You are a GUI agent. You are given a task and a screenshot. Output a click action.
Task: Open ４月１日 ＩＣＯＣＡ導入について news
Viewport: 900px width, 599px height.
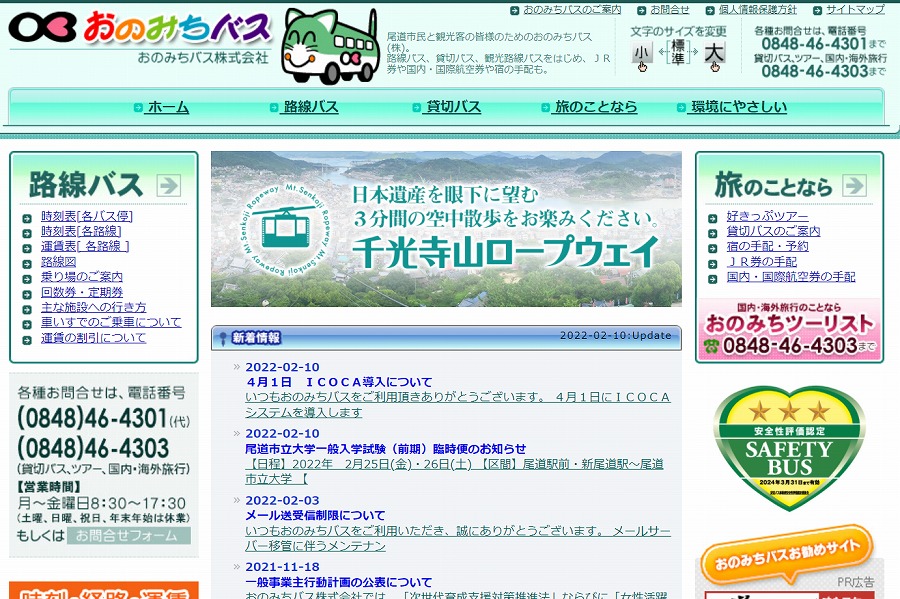tap(340, 382)
